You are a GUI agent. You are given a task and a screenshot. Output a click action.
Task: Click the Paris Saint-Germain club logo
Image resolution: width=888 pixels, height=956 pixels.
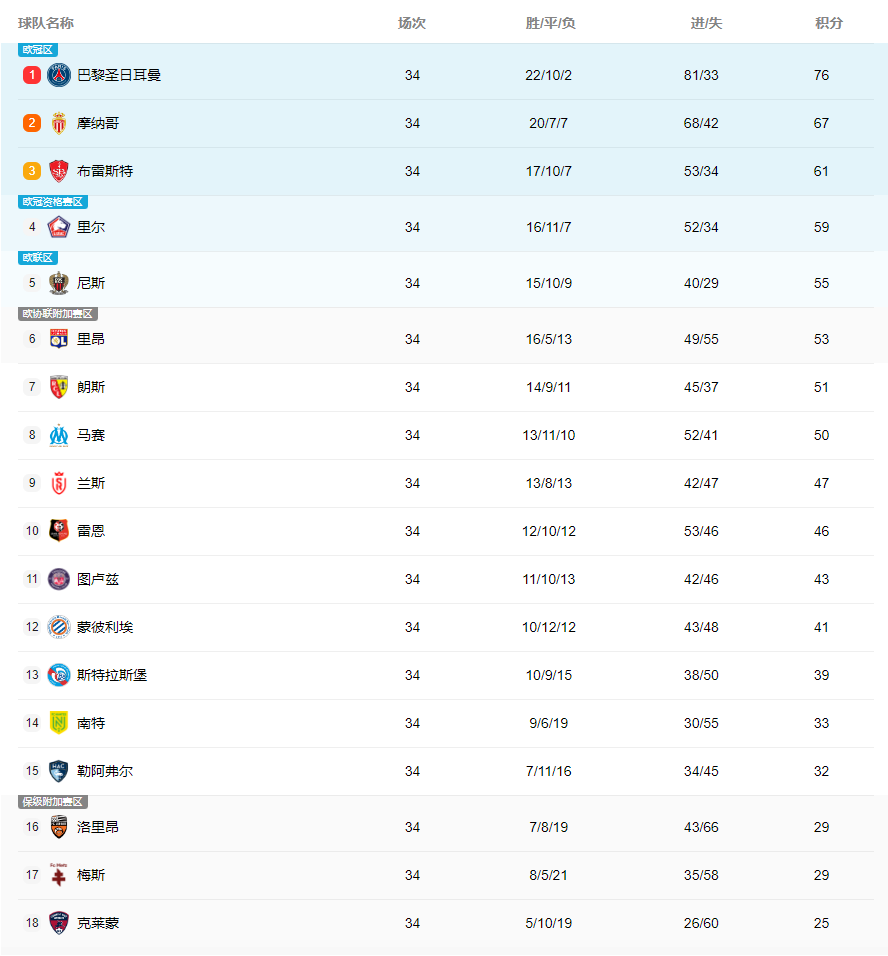tap(59, 75)
